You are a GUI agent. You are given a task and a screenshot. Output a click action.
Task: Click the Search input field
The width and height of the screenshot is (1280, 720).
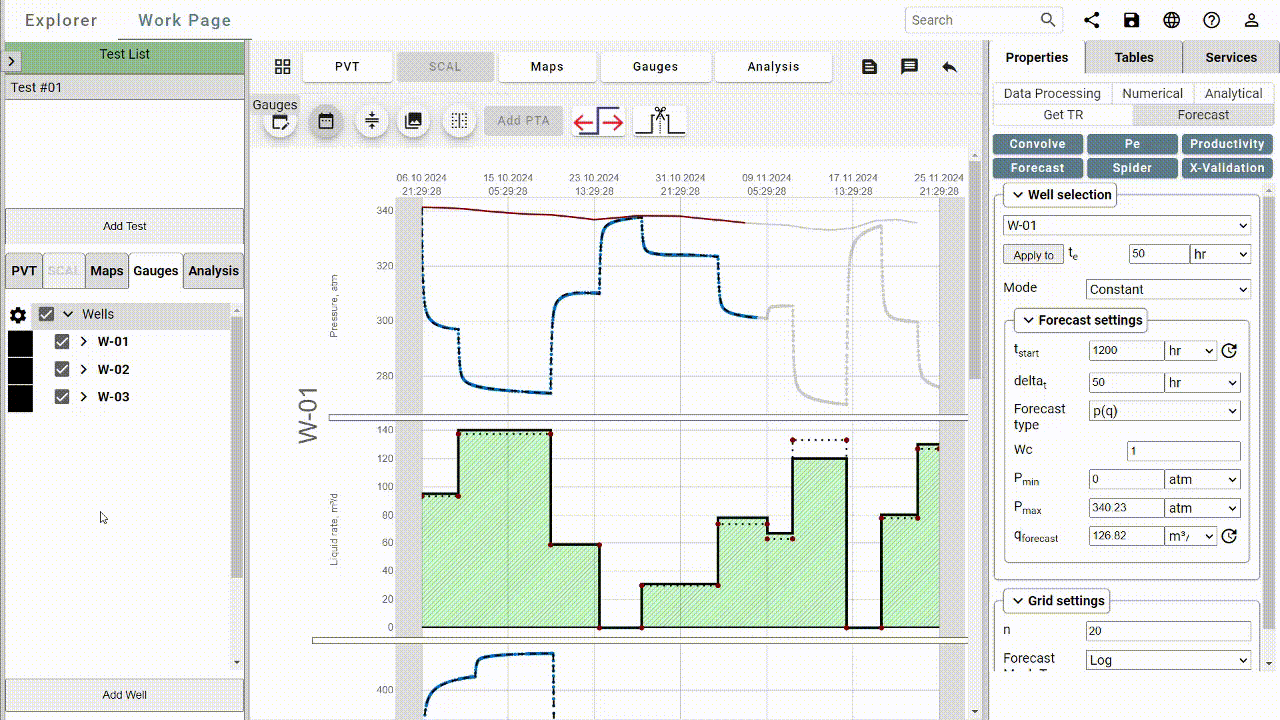pyautogui.click(x=972, y=20)
